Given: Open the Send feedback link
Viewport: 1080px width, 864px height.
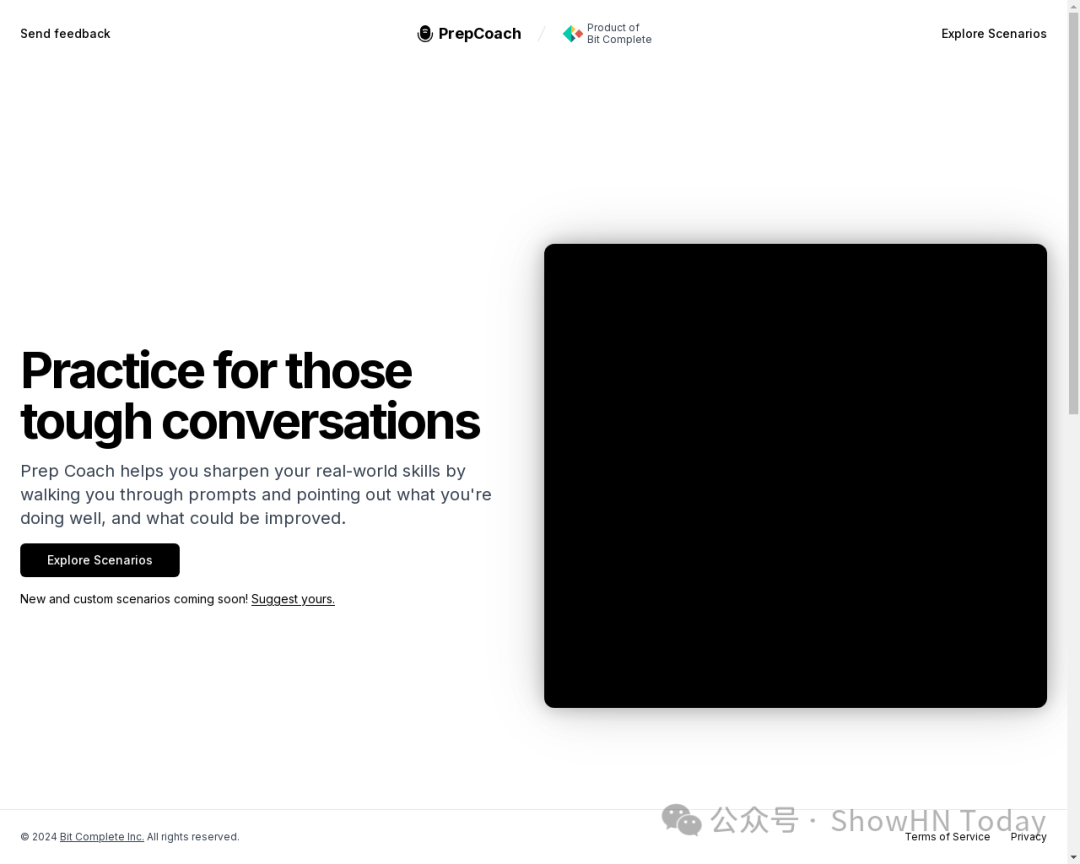Looking at the screenshot, I should point(65,34).
